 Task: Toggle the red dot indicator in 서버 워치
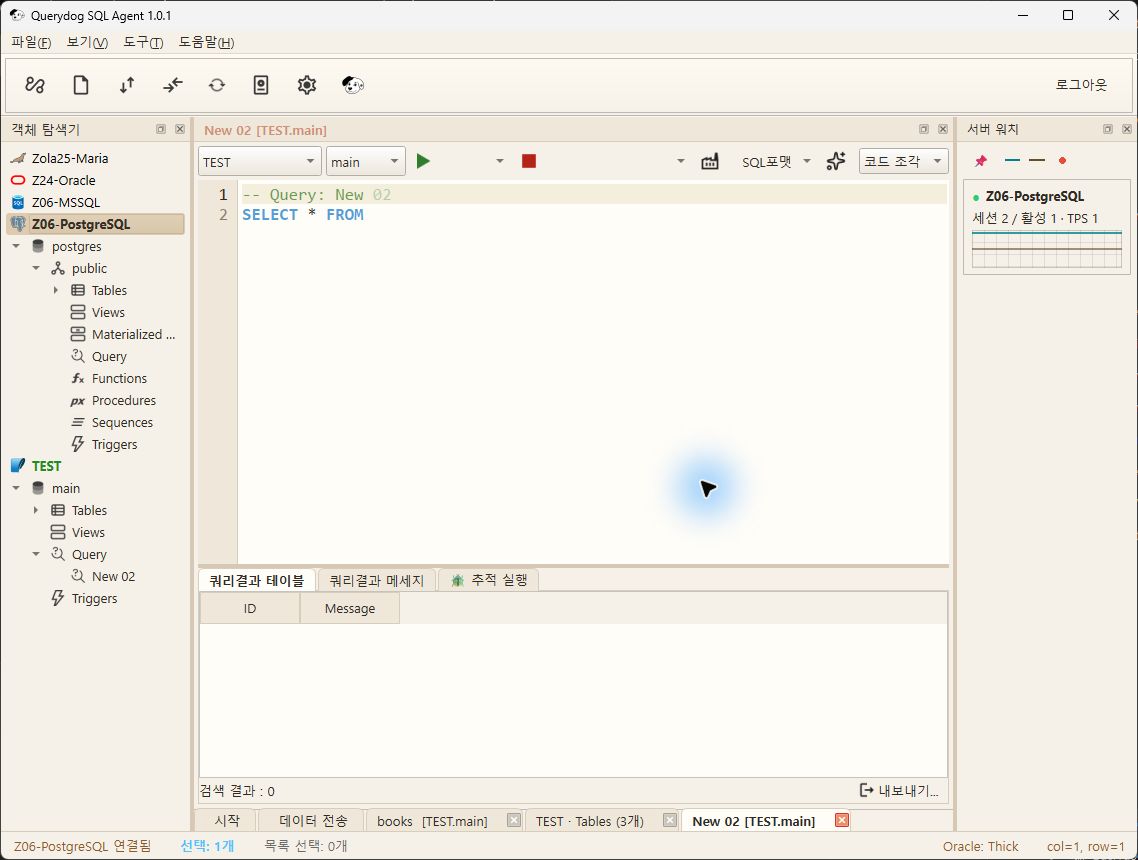(1063, 160)
